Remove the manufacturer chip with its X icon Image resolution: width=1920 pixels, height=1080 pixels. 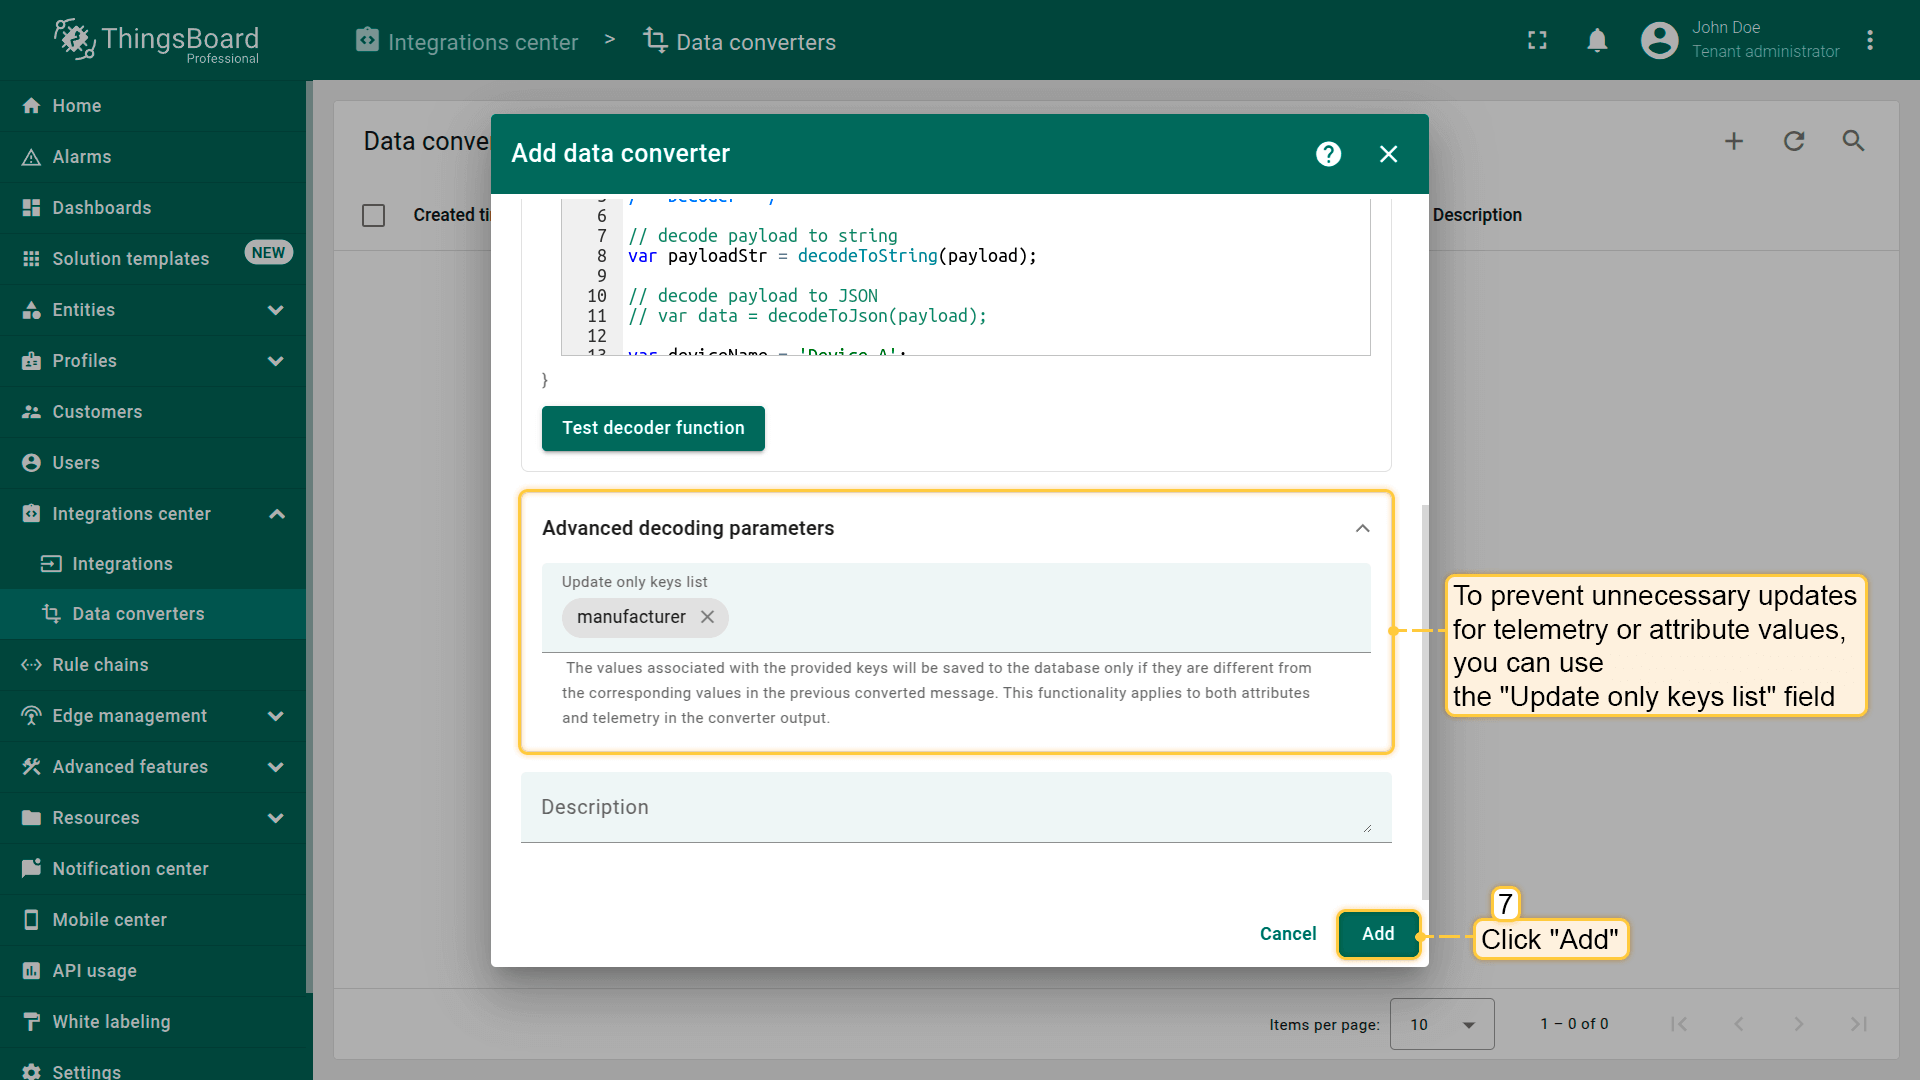click(707, 617)
